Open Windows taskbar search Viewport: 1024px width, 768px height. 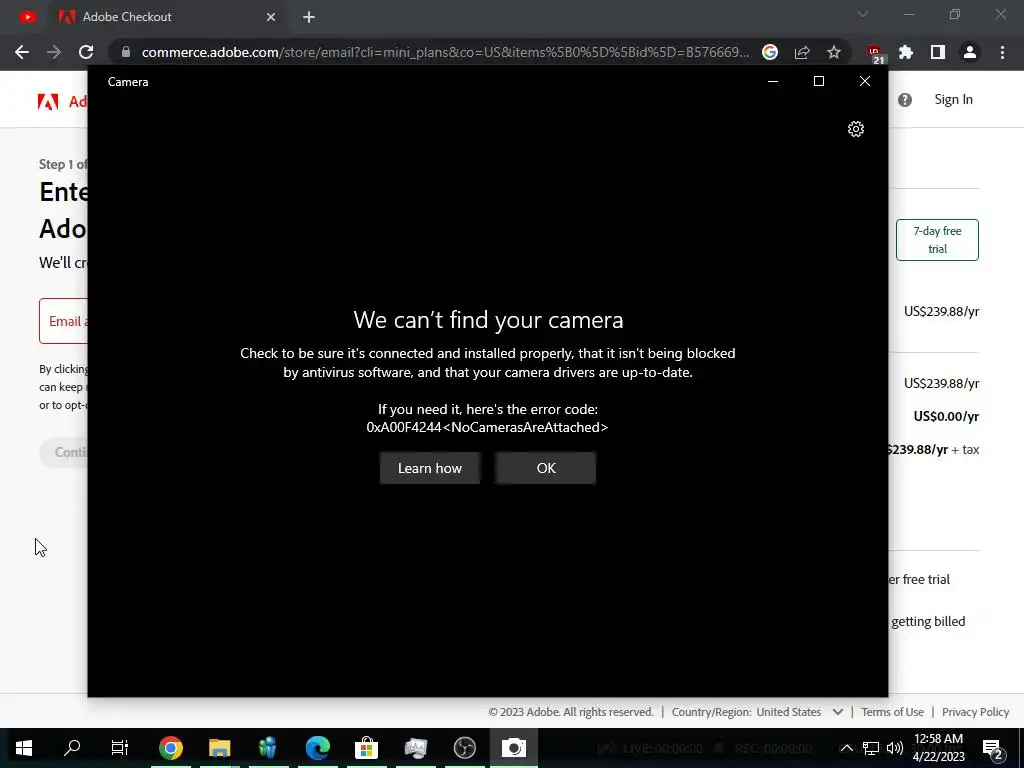(x=72, y=748)
